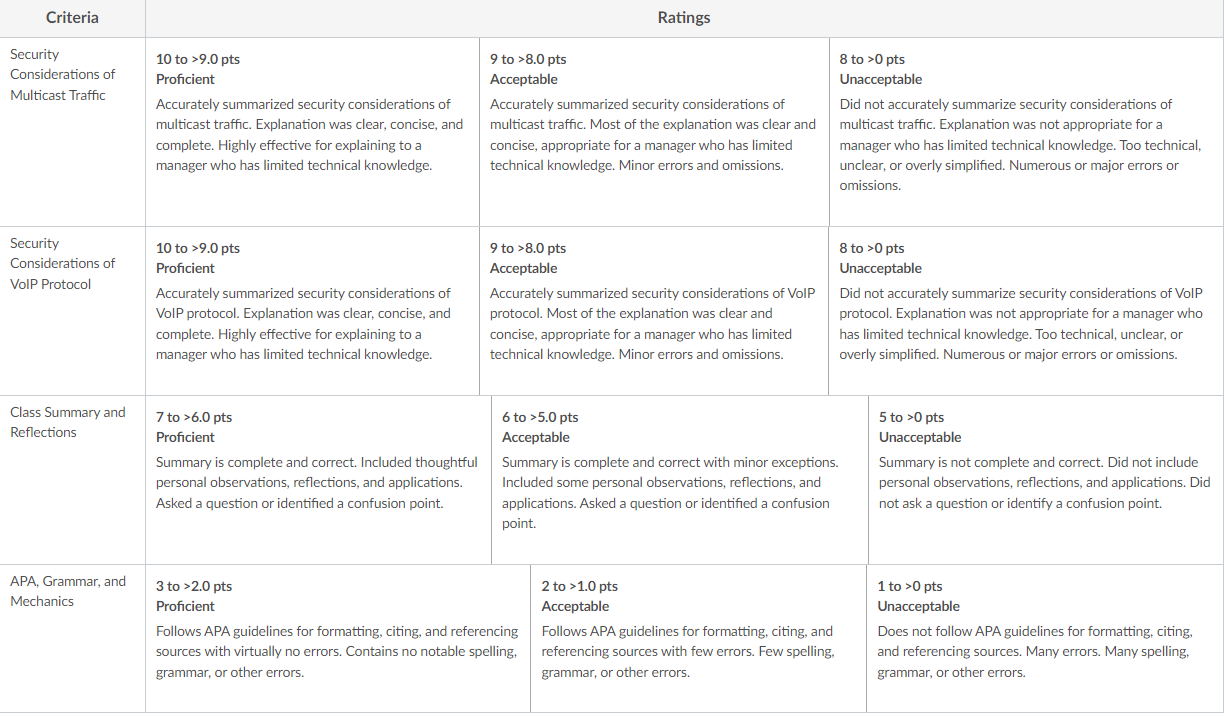
Task: Select Unacceptable rating for Multicast Traffic
Action: [1026, 132]
